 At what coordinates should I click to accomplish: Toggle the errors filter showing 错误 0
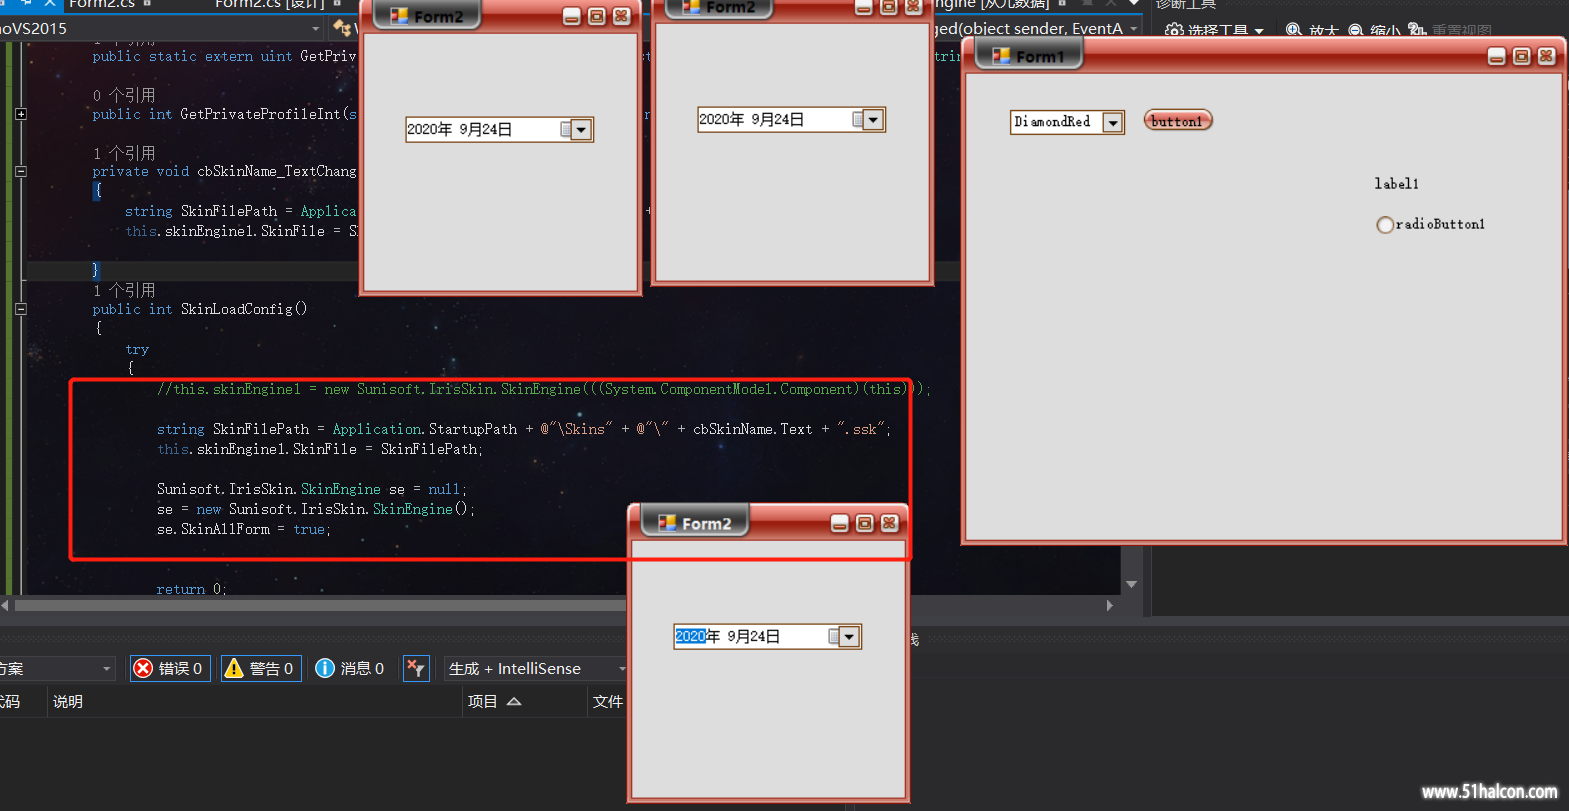[x=170, y=668]
